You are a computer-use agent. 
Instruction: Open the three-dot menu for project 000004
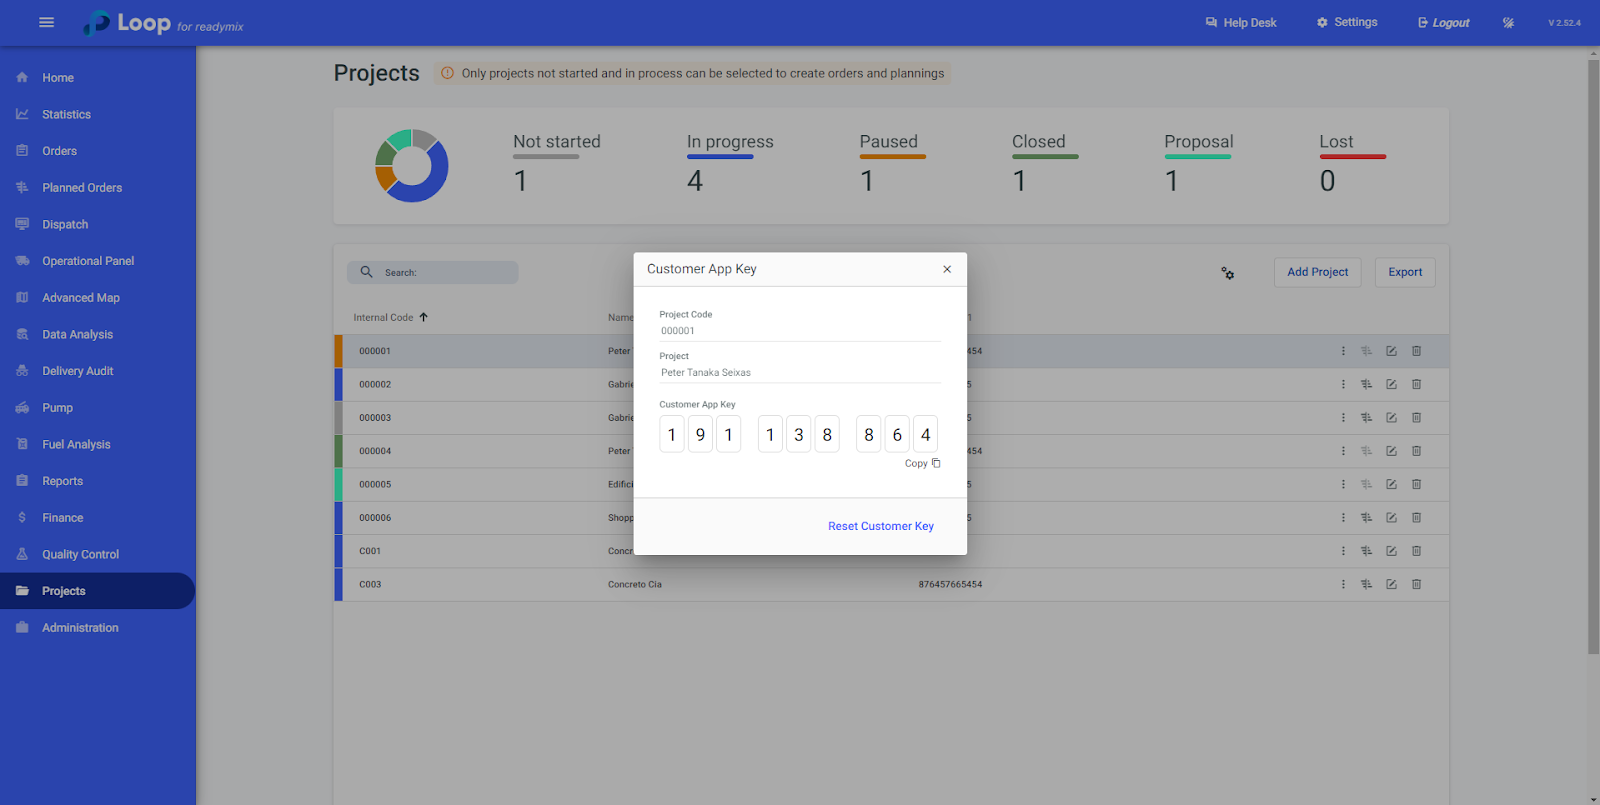1343,451
